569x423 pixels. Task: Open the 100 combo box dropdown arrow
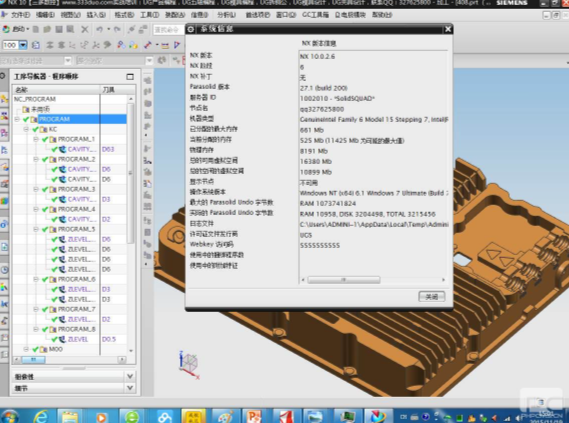[x=23, y=45]
